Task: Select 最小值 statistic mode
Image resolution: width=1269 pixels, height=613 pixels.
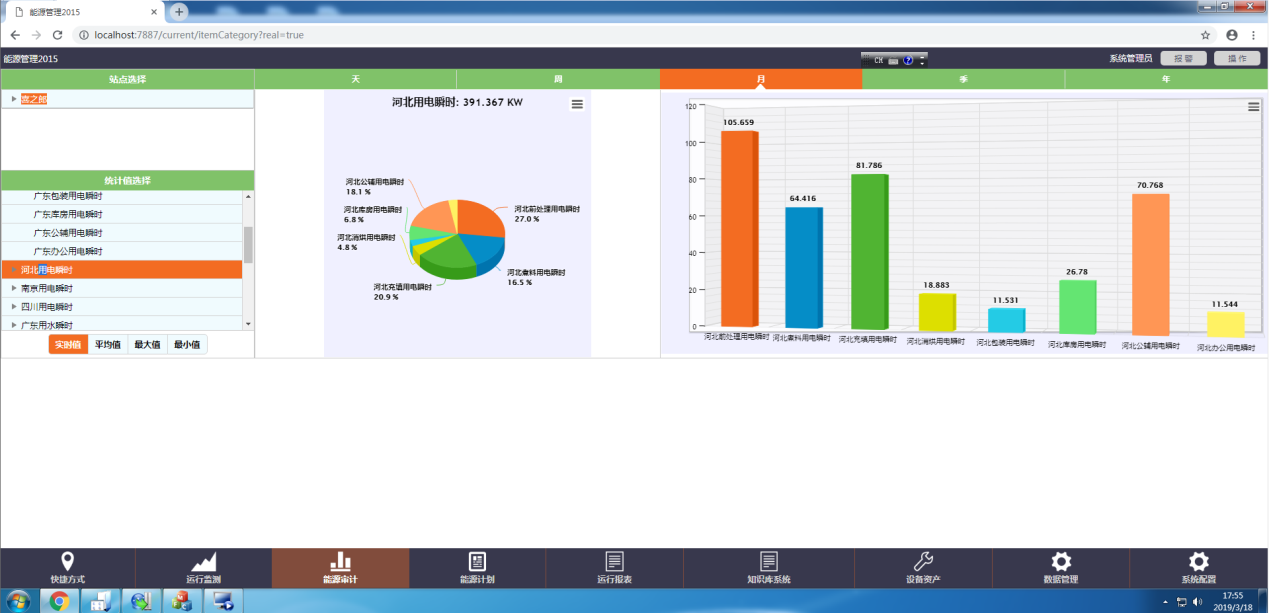Action: click(187, 345)
